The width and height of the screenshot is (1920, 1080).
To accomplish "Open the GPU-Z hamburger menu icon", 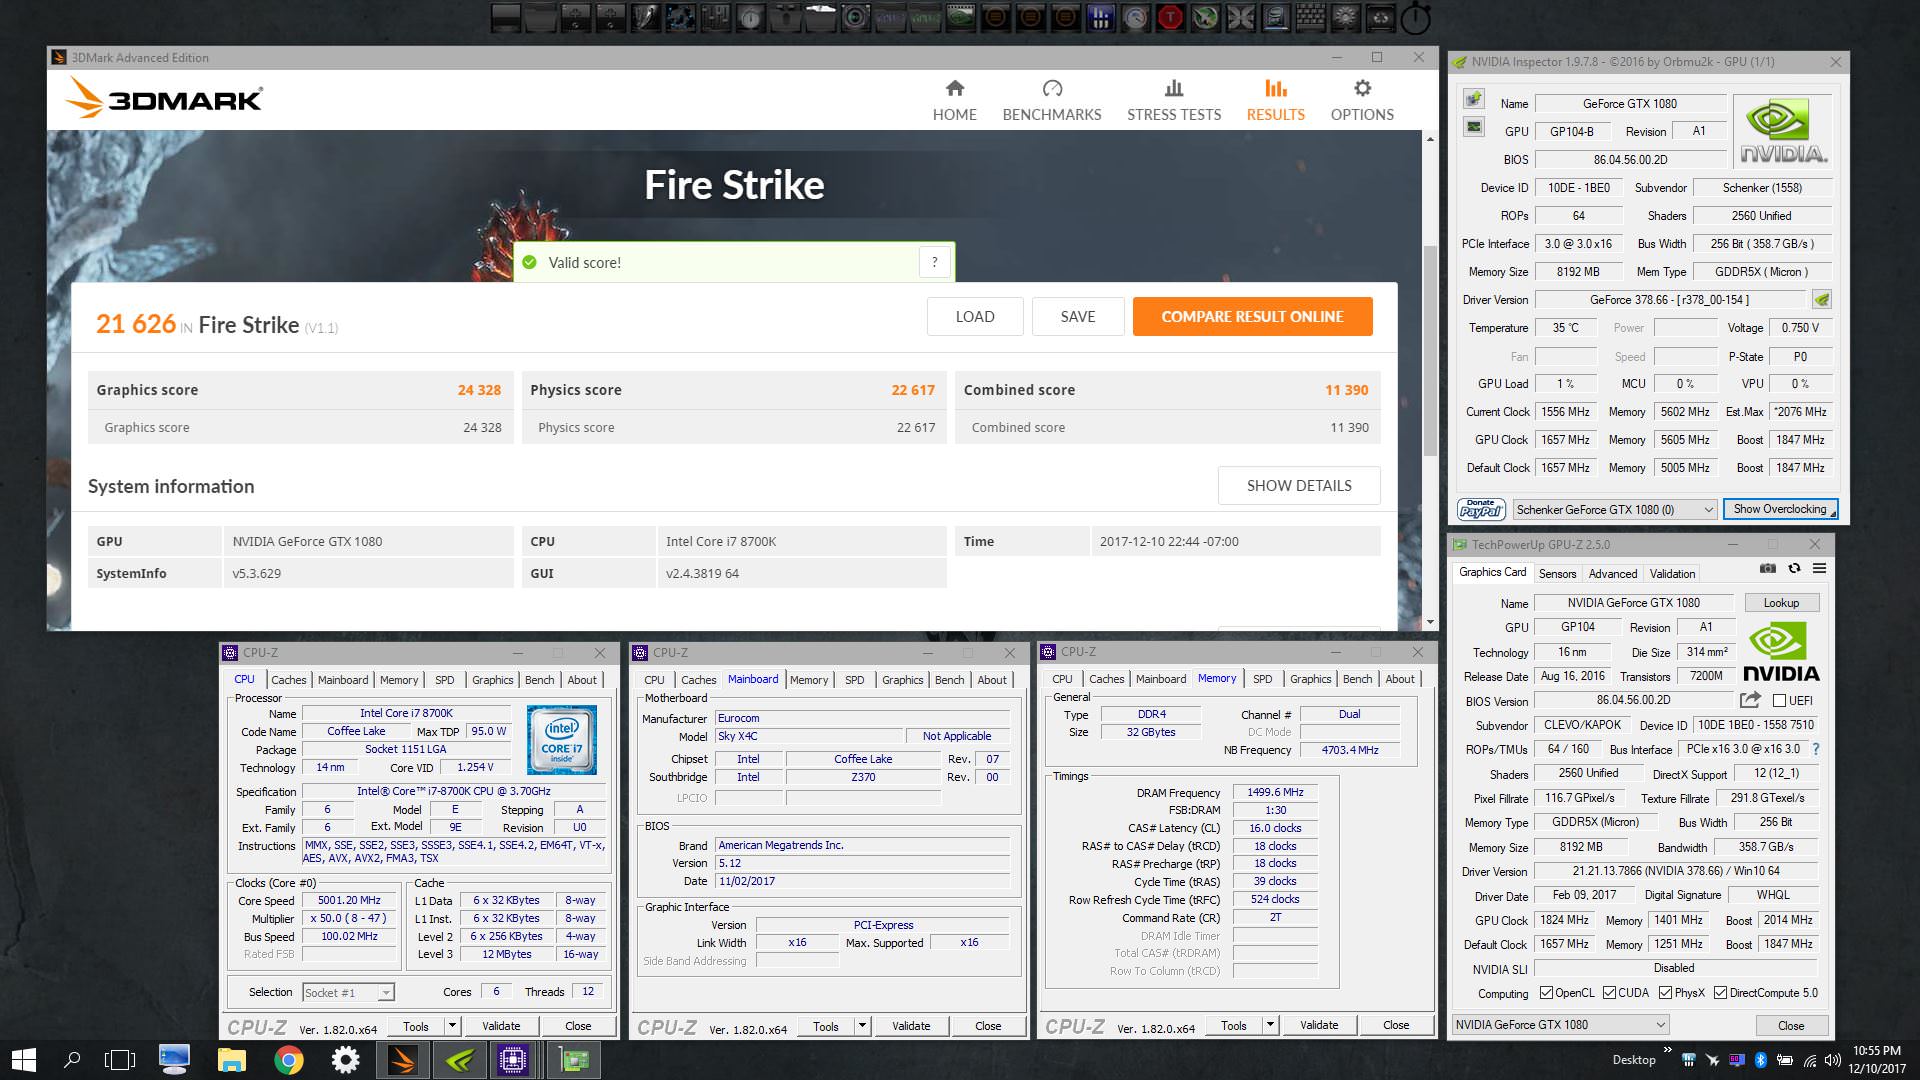I will (1819, 568).
